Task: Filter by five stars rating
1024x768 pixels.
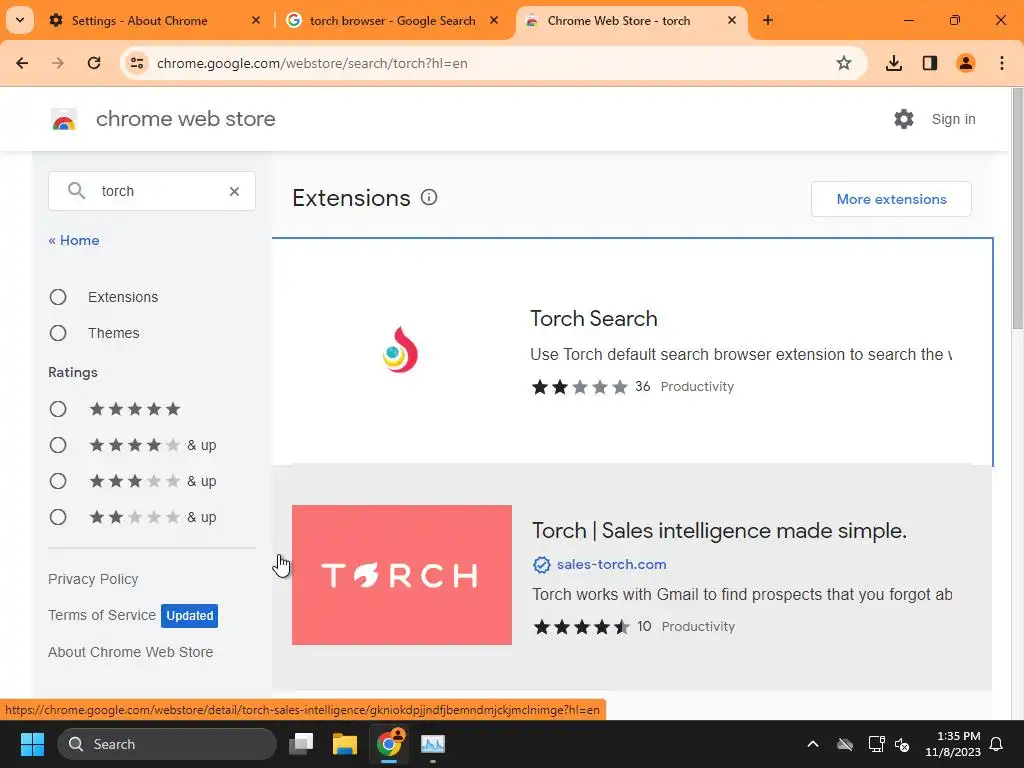Action: point(58,409)
